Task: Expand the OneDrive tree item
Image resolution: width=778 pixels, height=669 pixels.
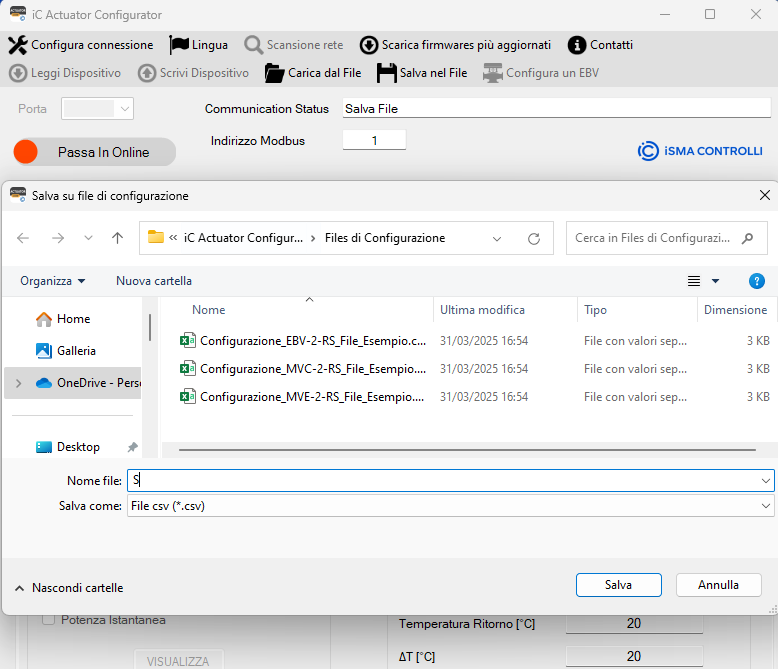Action: [18, 383]
